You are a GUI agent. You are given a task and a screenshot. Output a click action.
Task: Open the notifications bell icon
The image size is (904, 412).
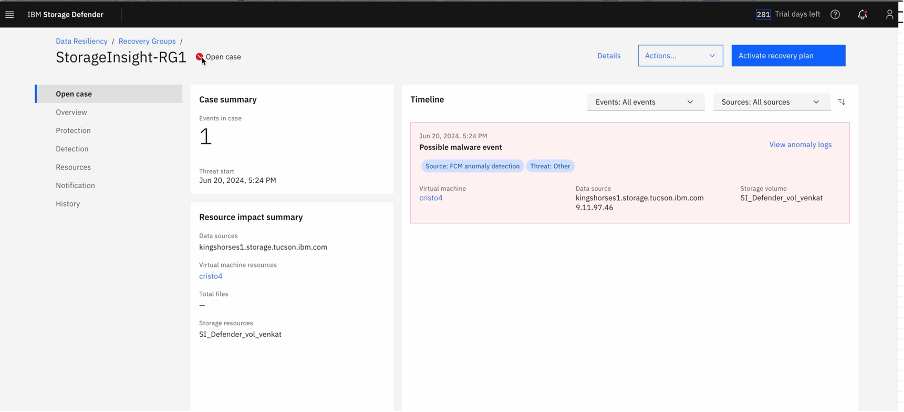(x=862, y=14)
